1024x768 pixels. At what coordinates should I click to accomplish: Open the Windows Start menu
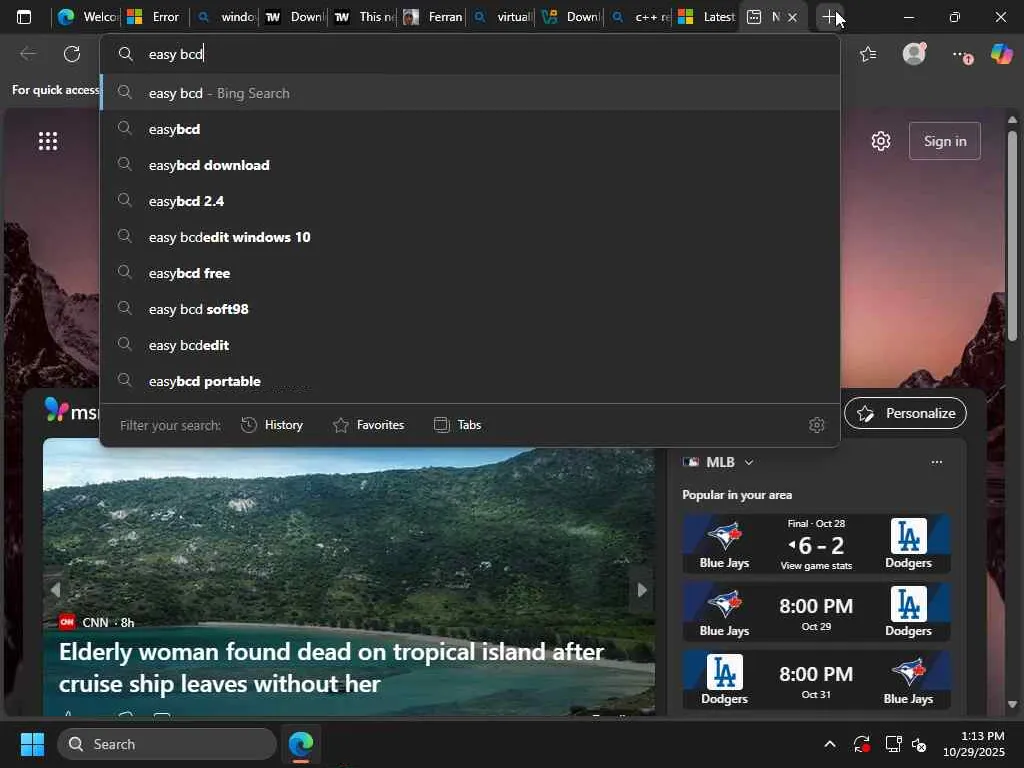pyautogui.click(x=32, y=744)
